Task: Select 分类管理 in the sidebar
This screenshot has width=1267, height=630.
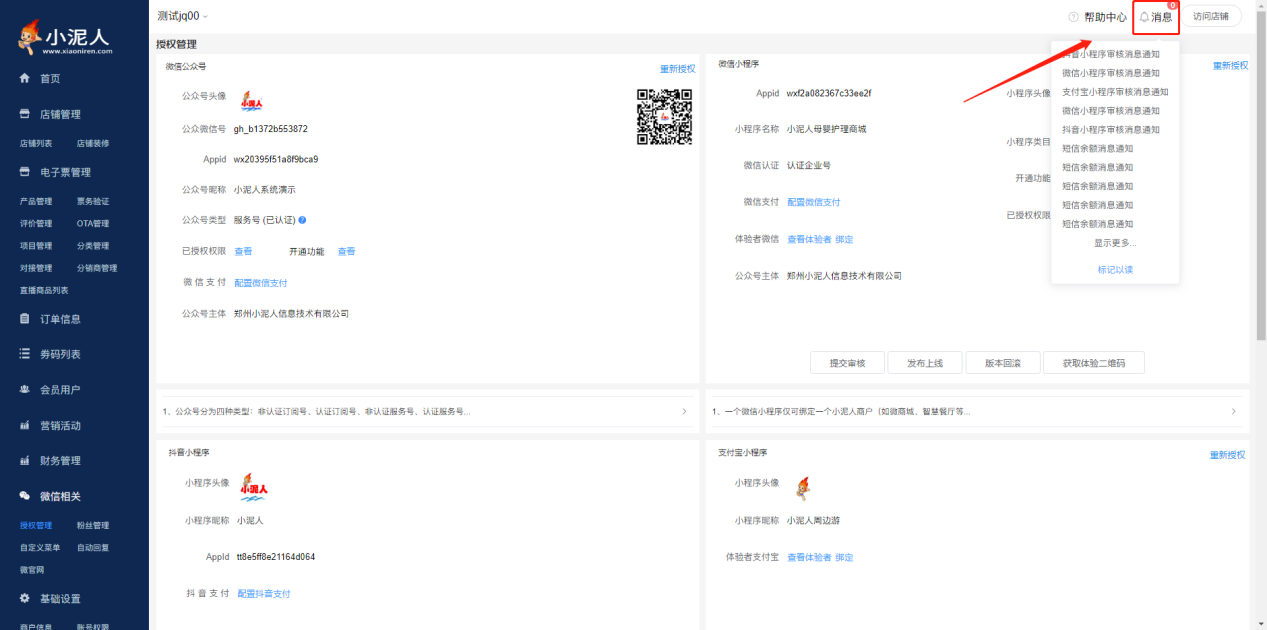Action: [93, 246]
